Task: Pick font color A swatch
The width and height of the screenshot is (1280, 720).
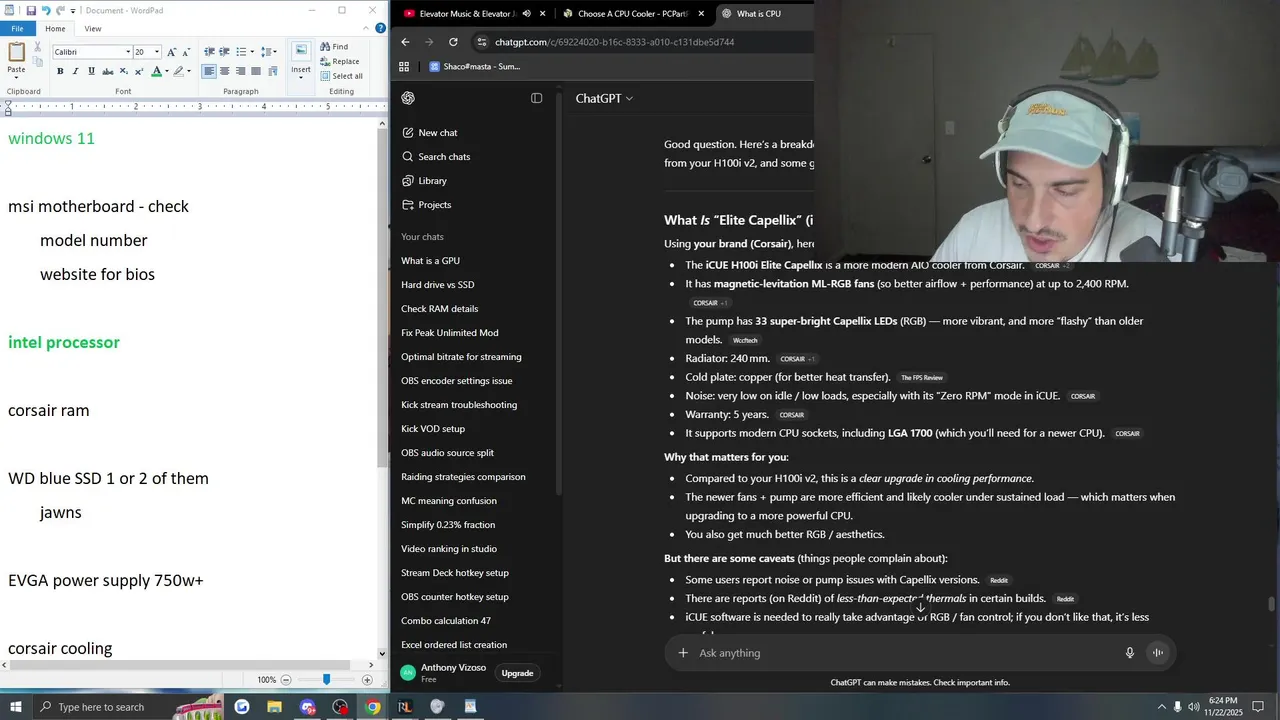Action: point(156,71)
